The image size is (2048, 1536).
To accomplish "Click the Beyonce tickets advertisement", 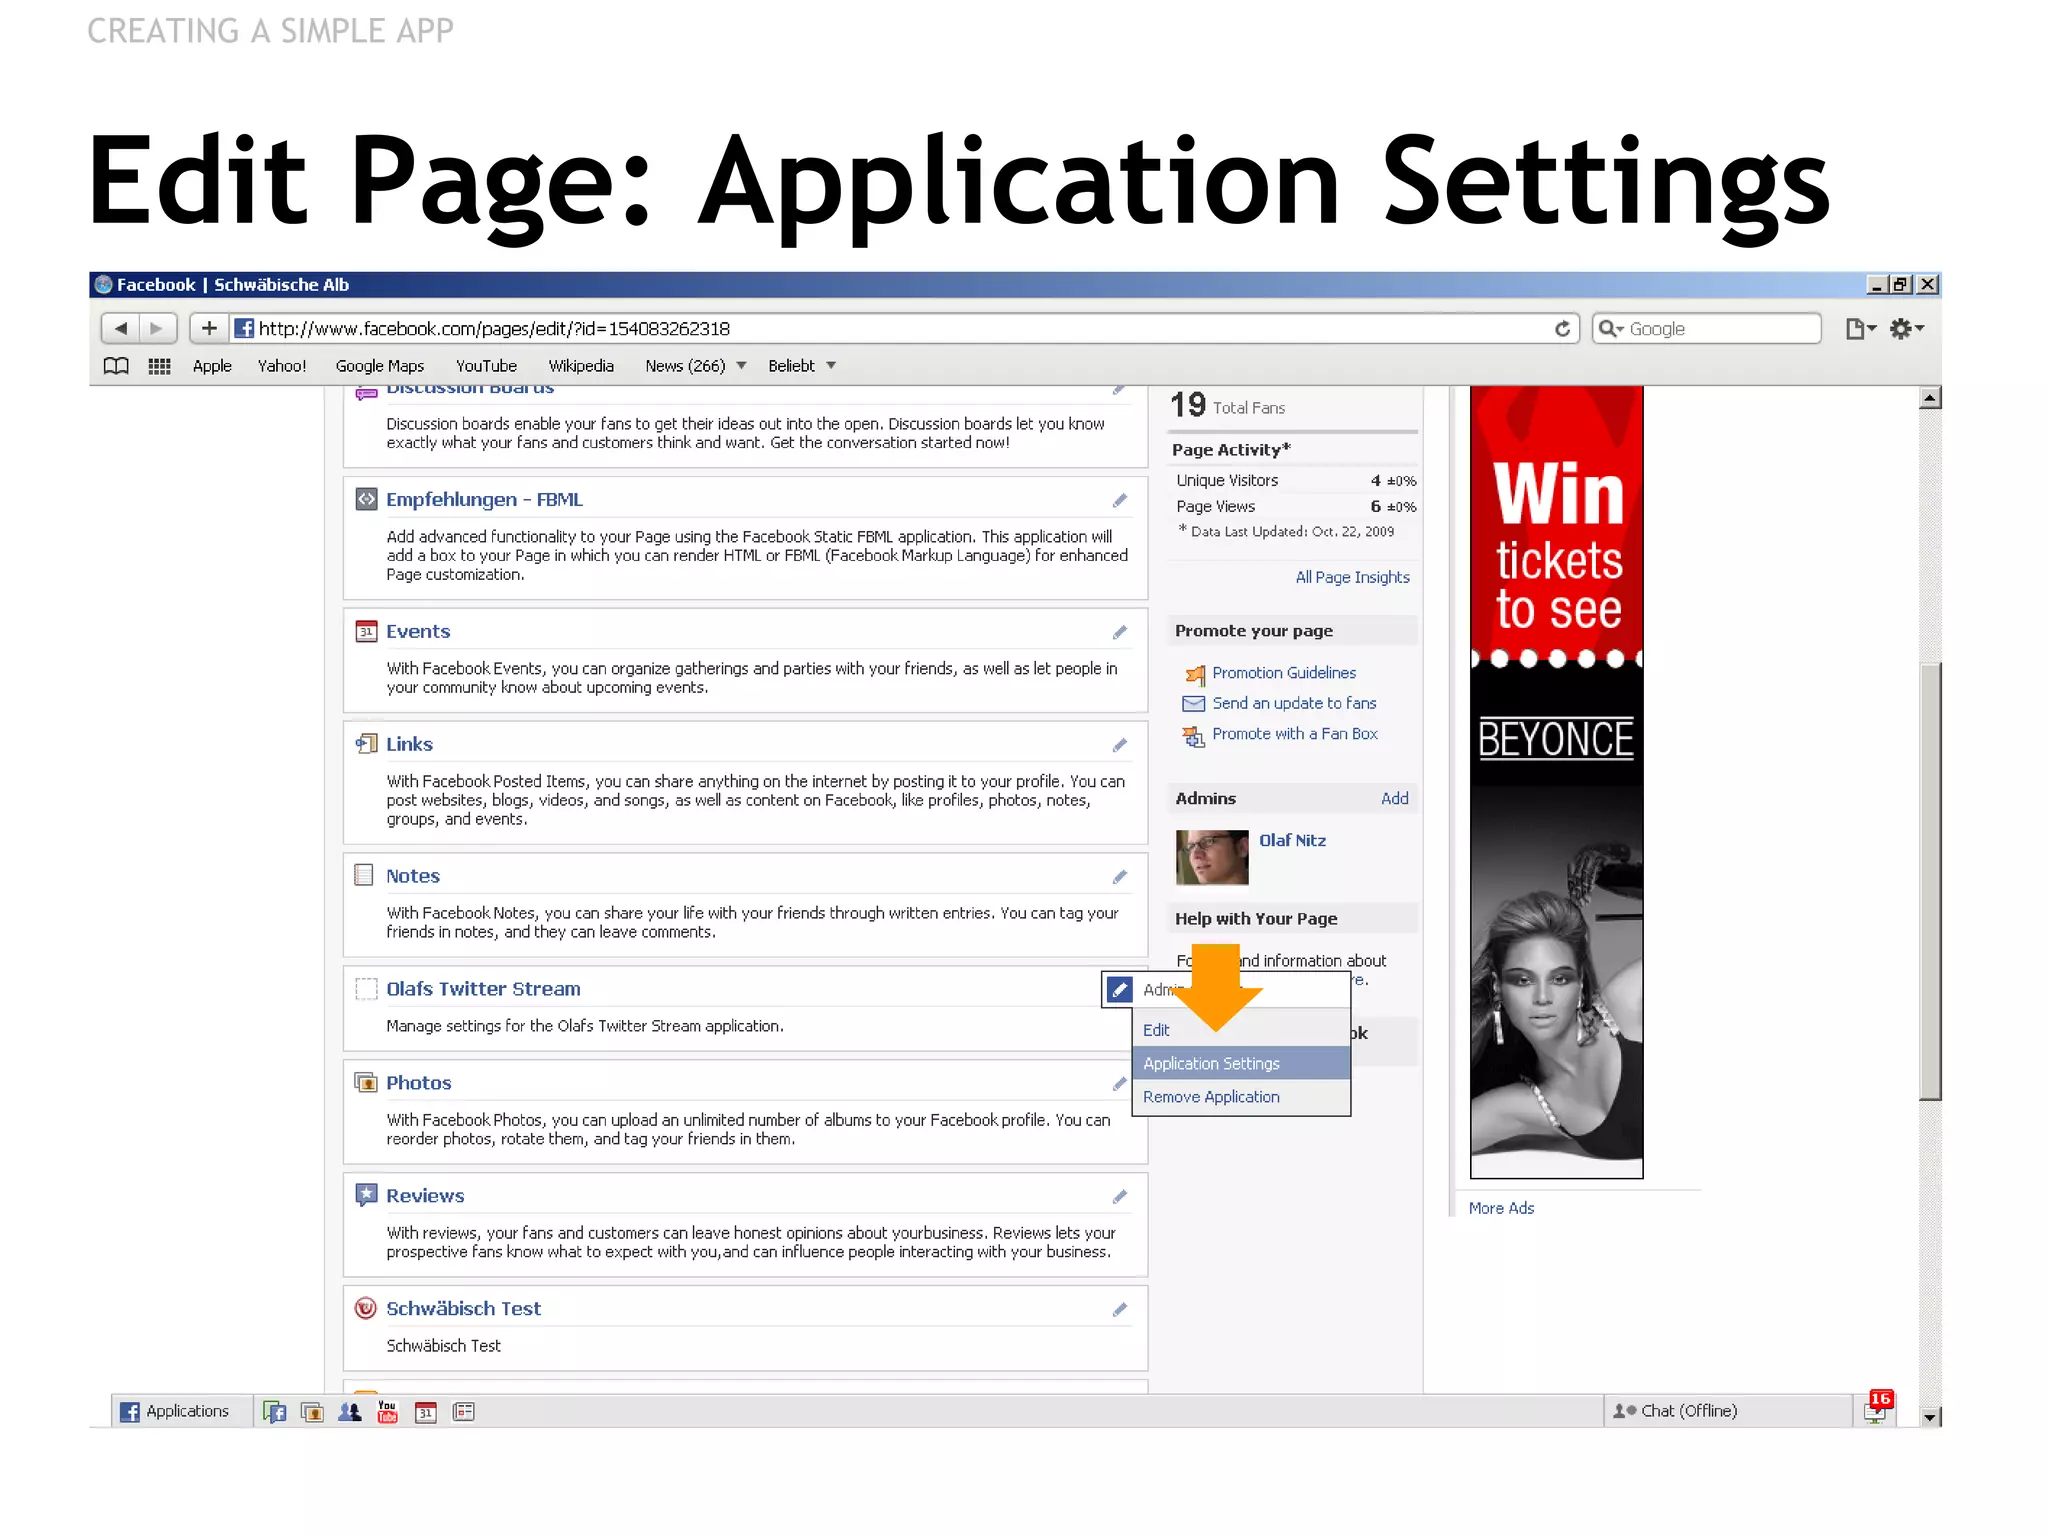I will coord(1556,782).
